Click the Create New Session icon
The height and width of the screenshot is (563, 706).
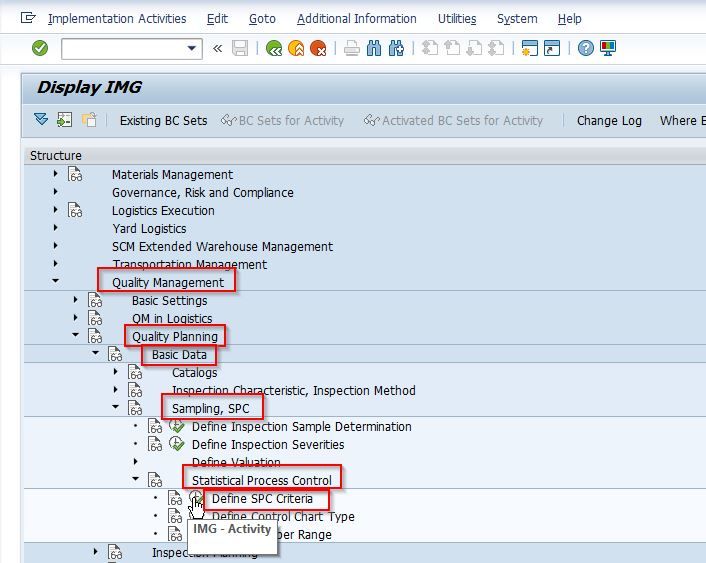[530, 48]
